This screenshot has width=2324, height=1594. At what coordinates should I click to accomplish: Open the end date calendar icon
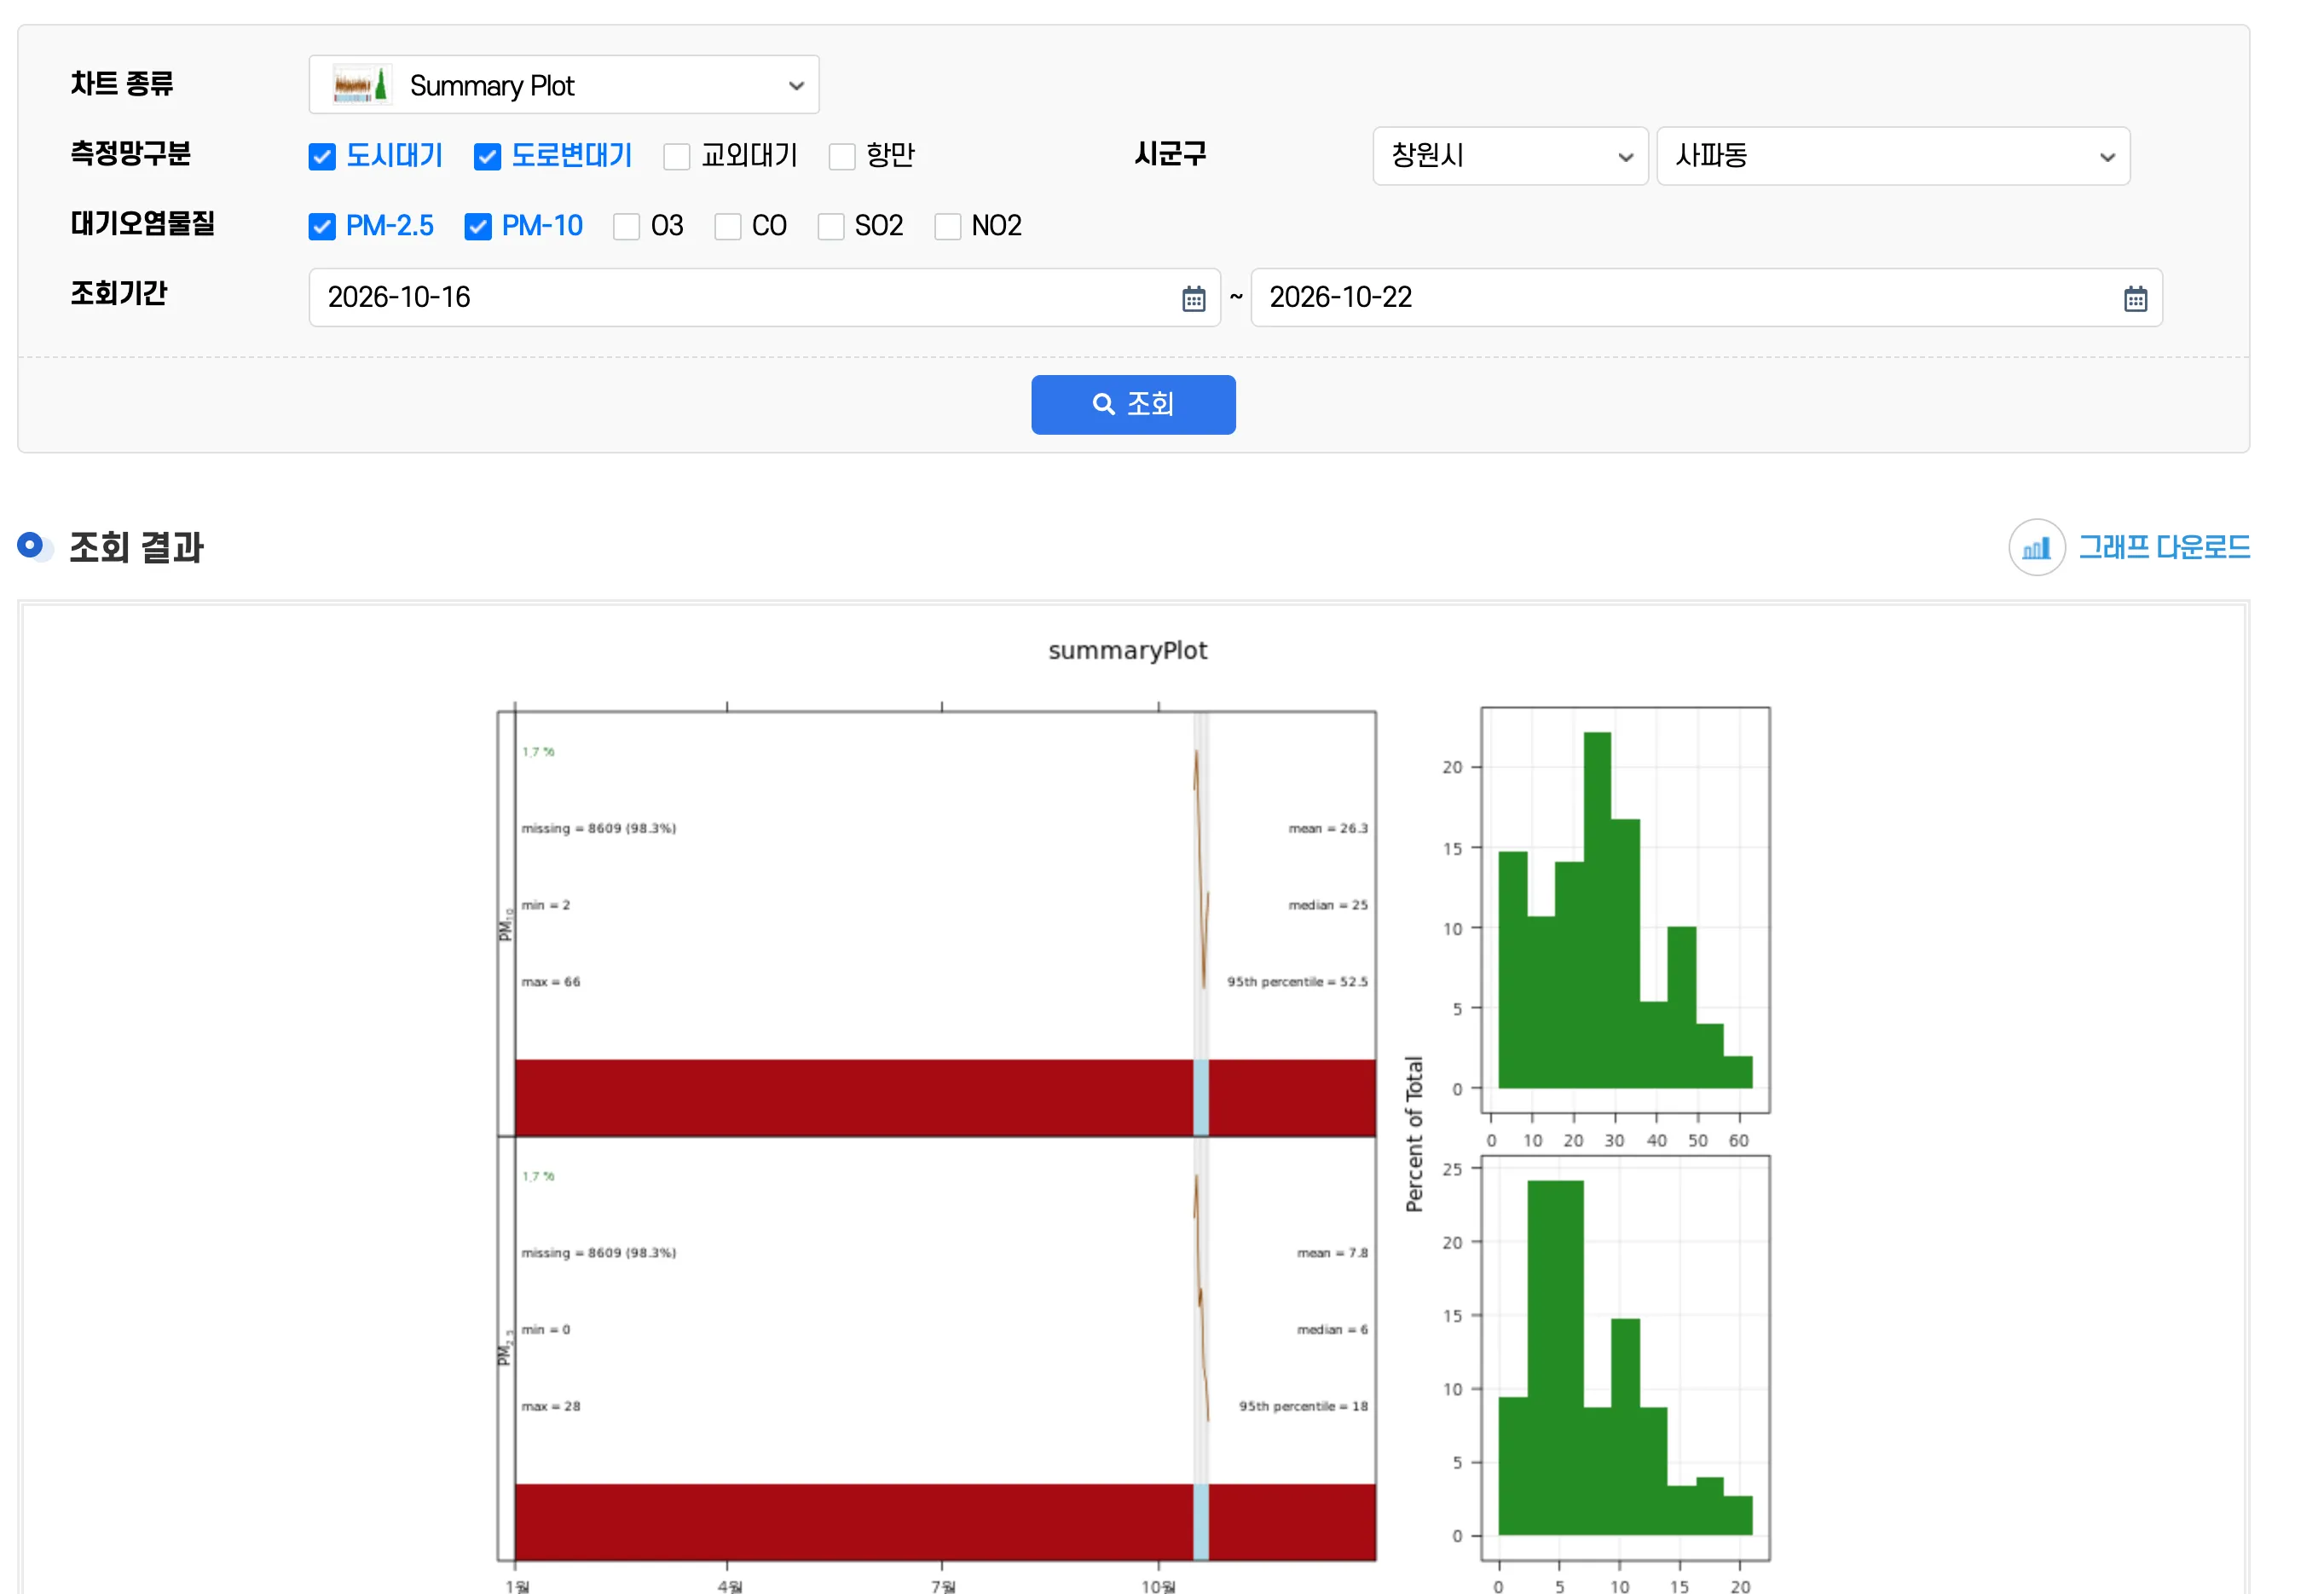pyautogui.click(x=2135, y=299)
